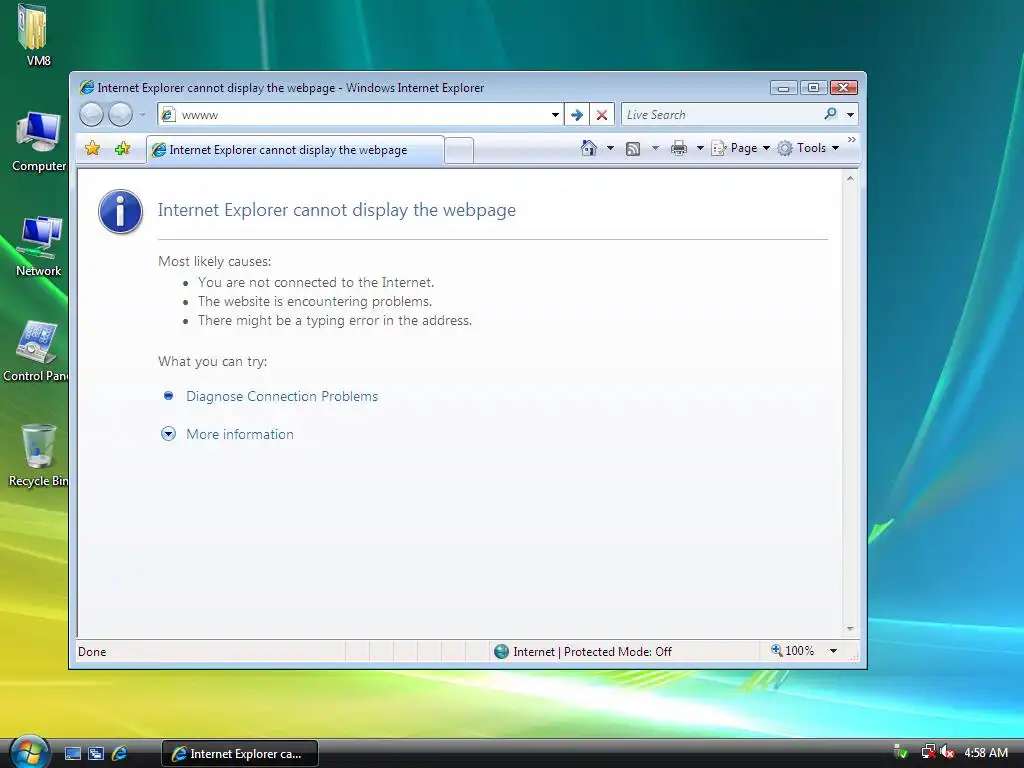Expand the address bar history dropdown

[x=555, y=115]
